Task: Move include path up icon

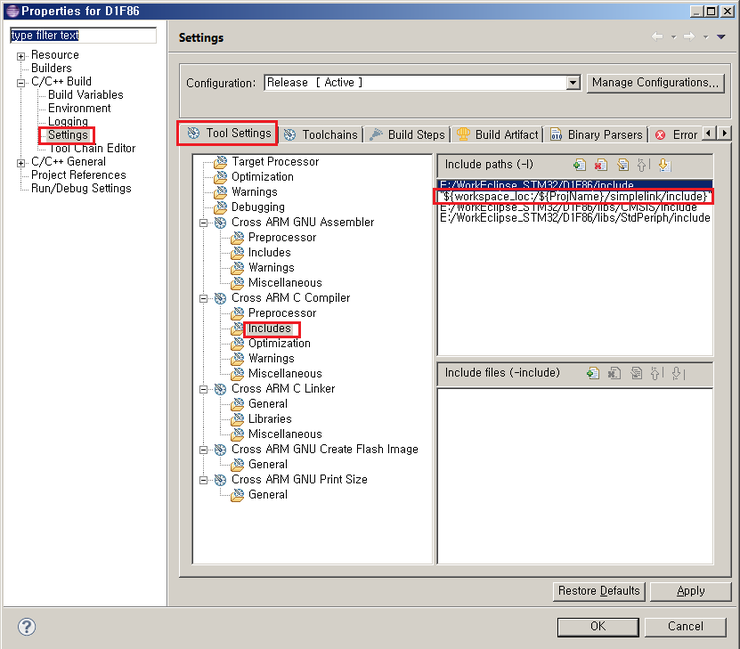Action: coord(643,165)
